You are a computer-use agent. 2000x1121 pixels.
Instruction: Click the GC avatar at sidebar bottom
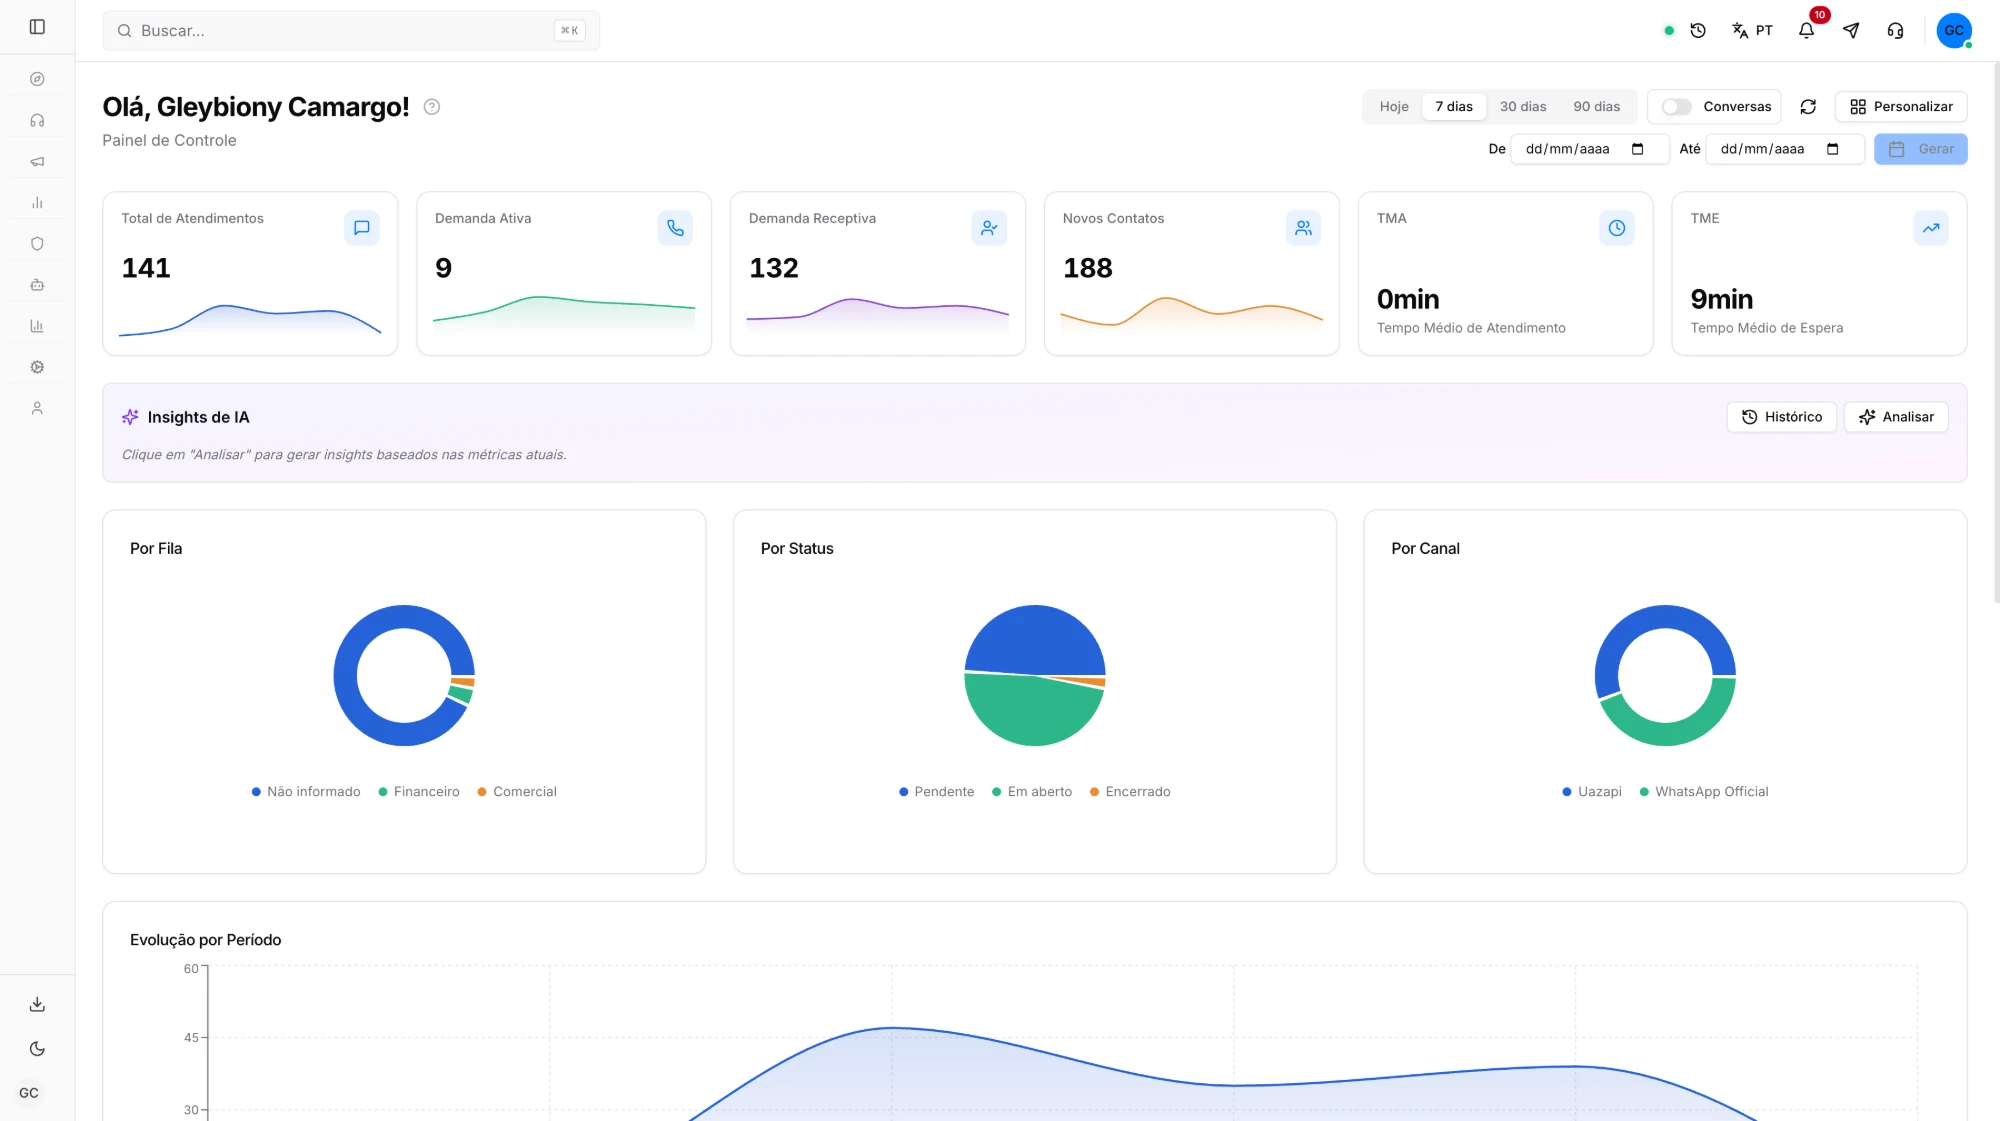[x=29, y=1093]
